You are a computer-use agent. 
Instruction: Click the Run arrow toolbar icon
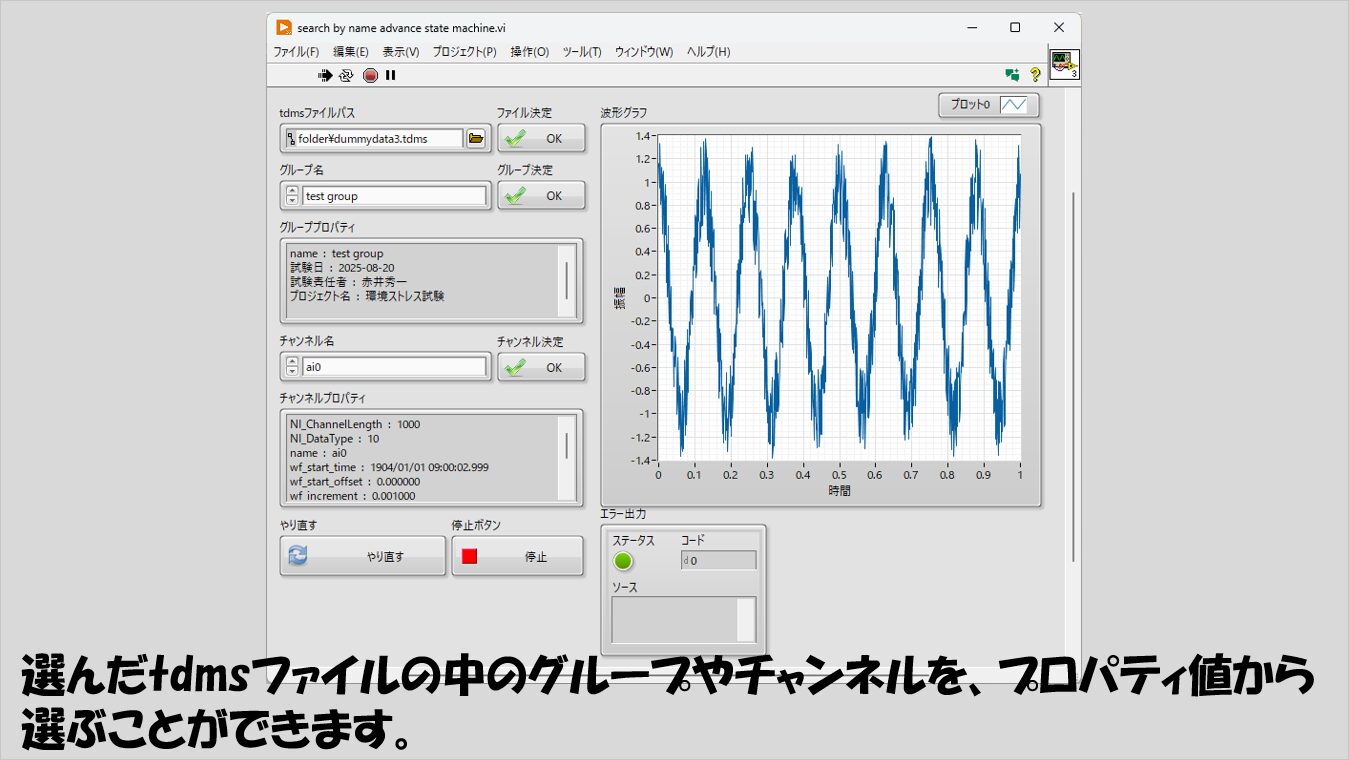click(x=325, y=75)
